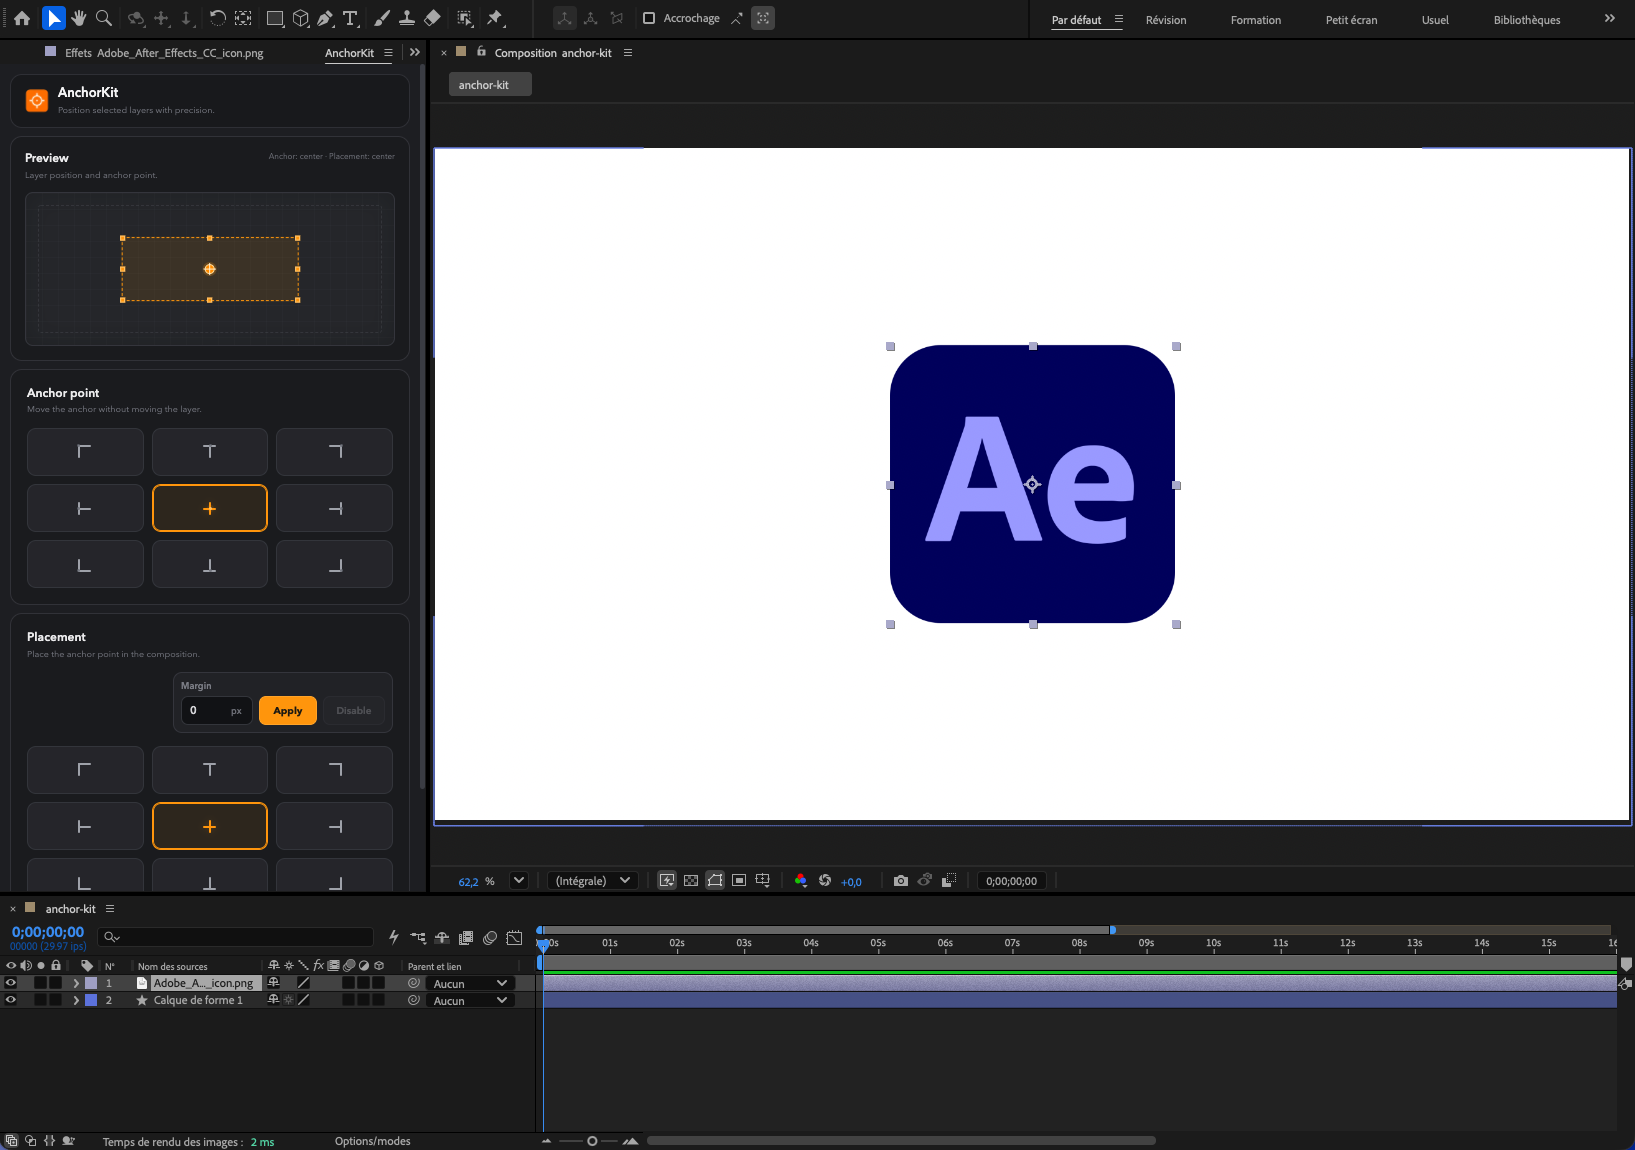Image resolution: width=1635 pixels, height=1150 pixels.
Task: Select the Type text tool
Action: (351, 18)
